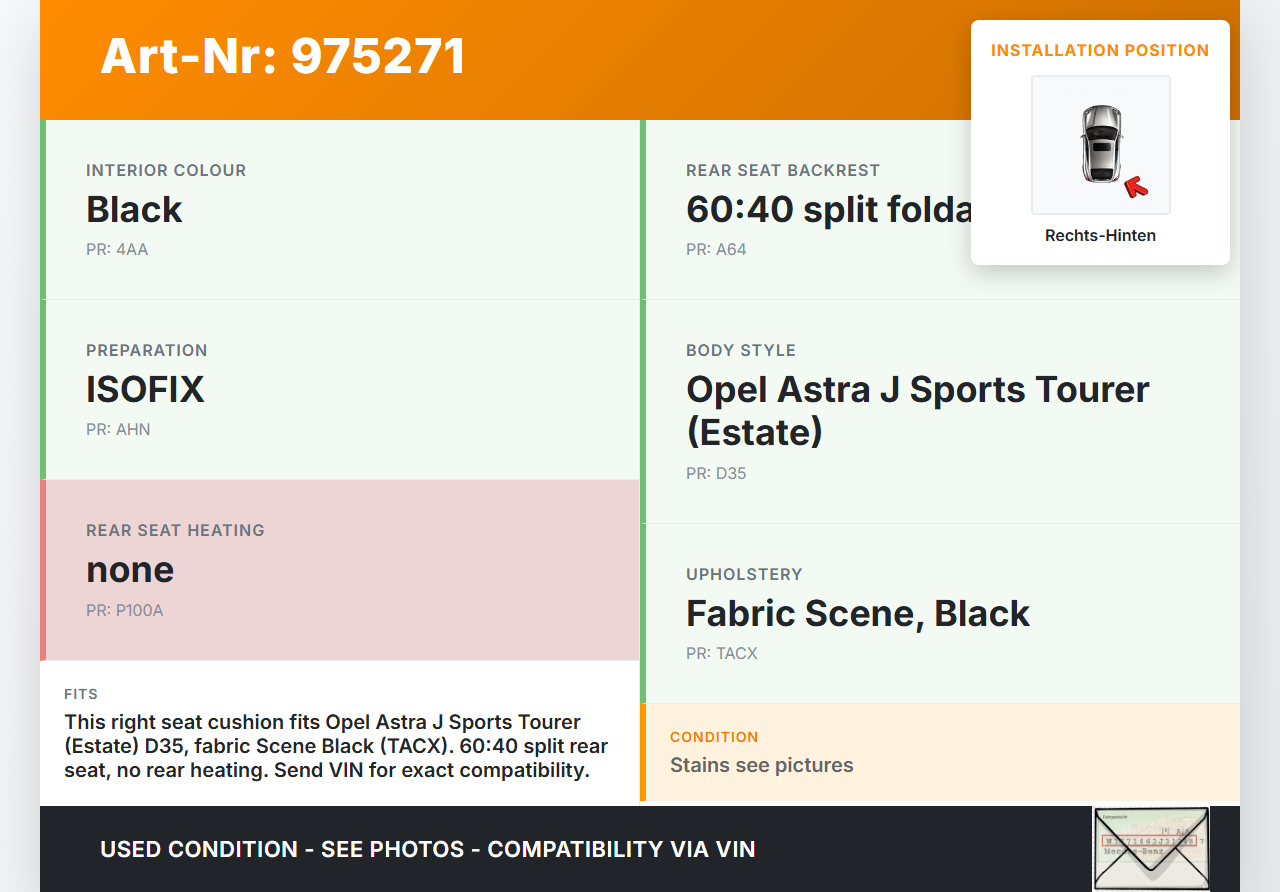The height and width of the screenshot is (892, 1280).
Task: Click the Stains see pictures condition note
Action: pyautogui.click(x=761, y=765)
